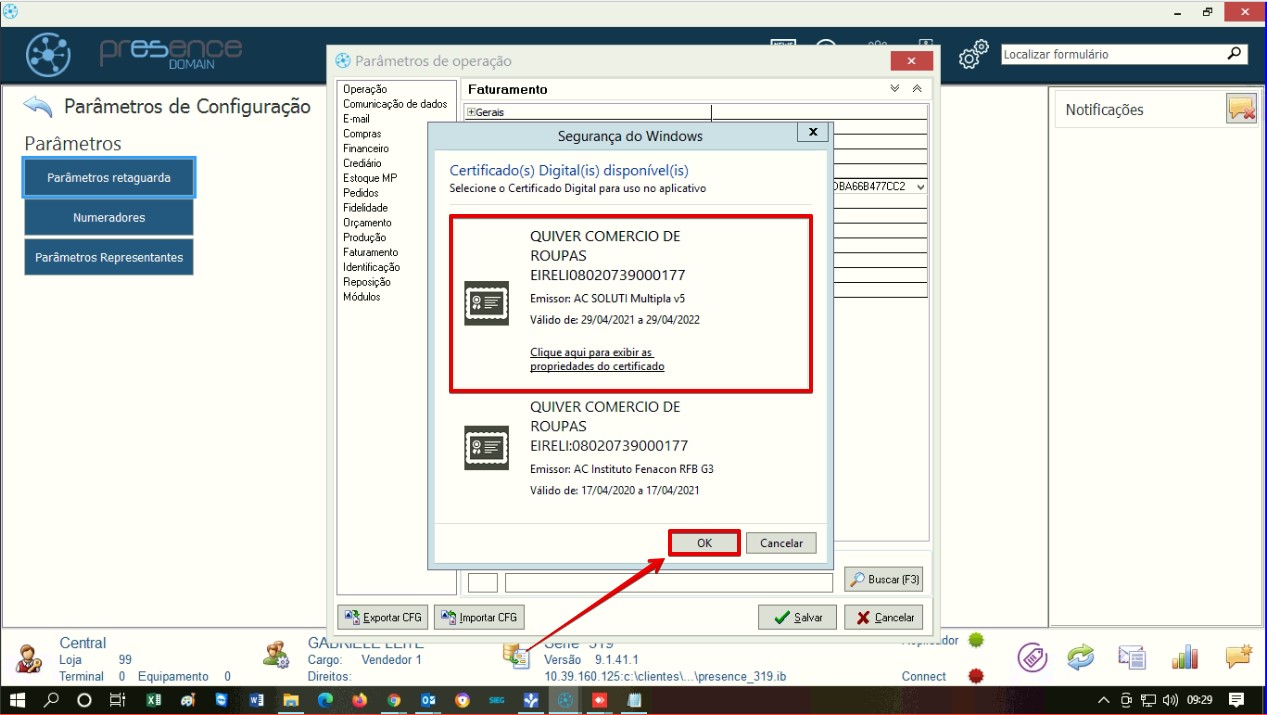Click the long search field left of Buscar

(669, 582)
